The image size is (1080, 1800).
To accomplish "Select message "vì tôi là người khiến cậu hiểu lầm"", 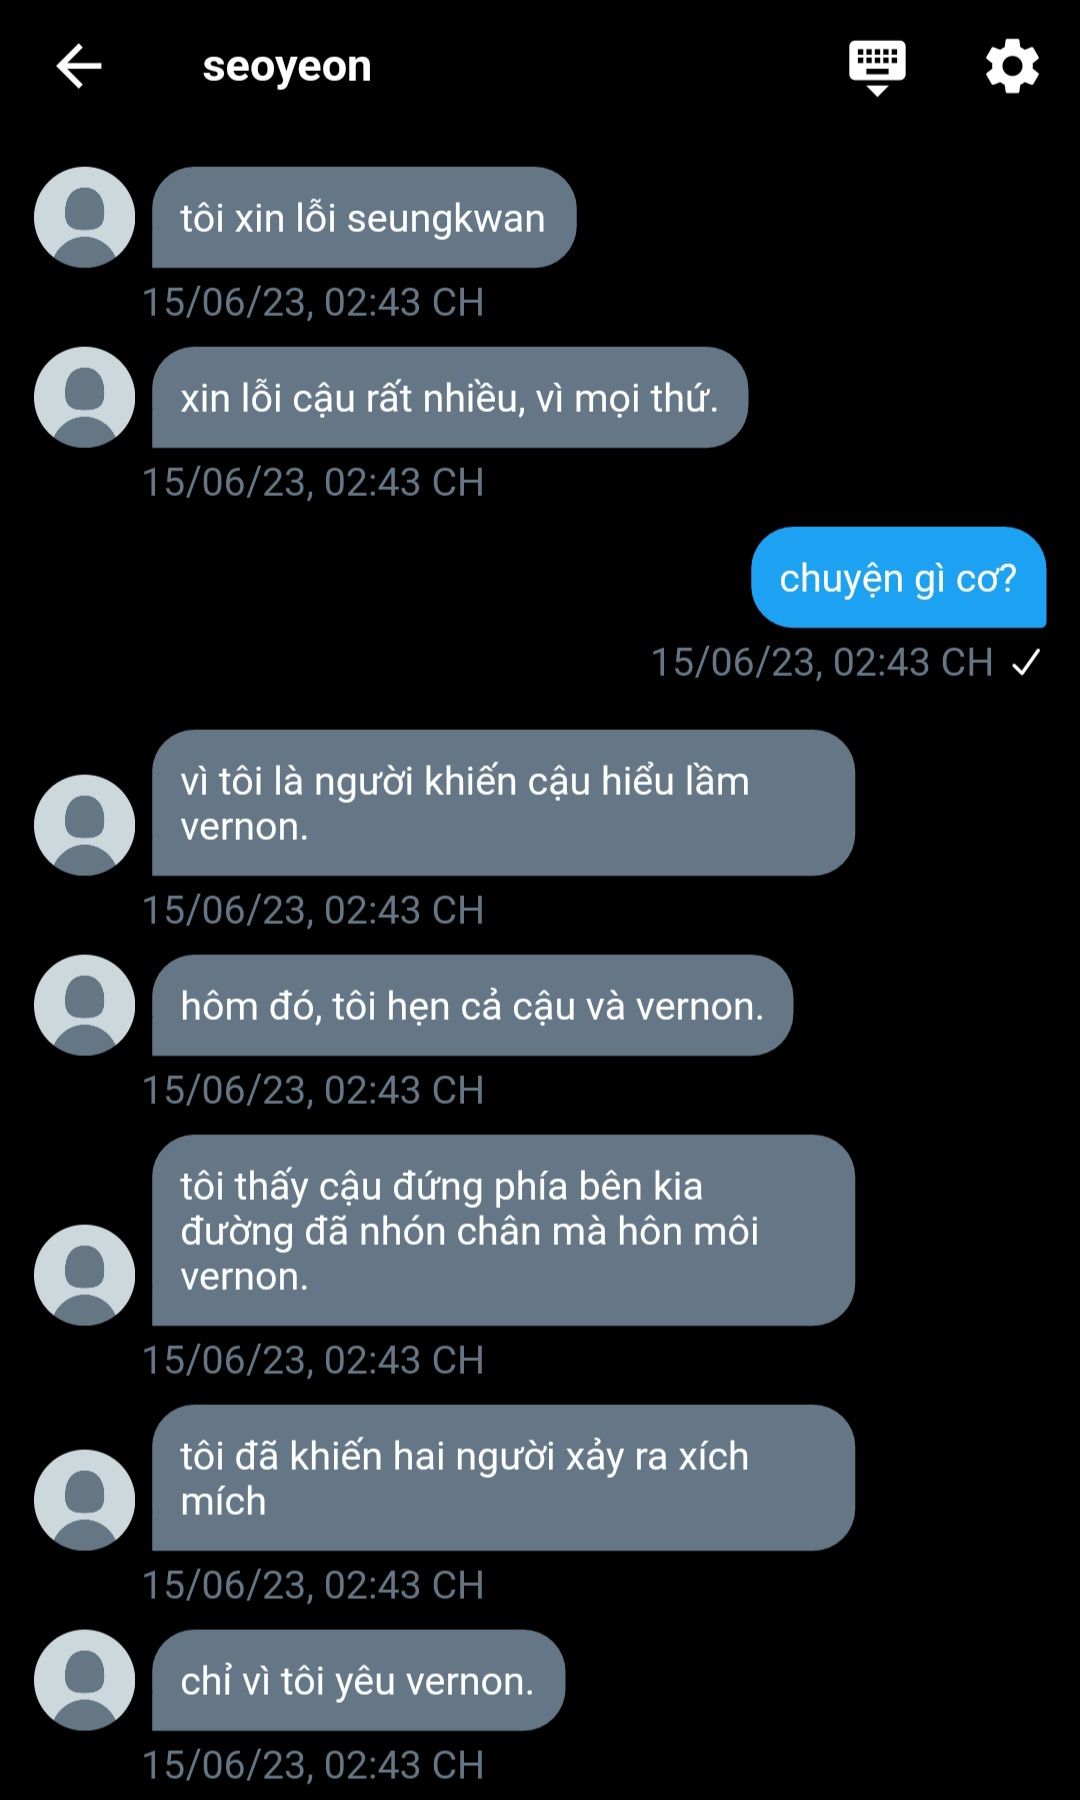I will click(503, 803).
